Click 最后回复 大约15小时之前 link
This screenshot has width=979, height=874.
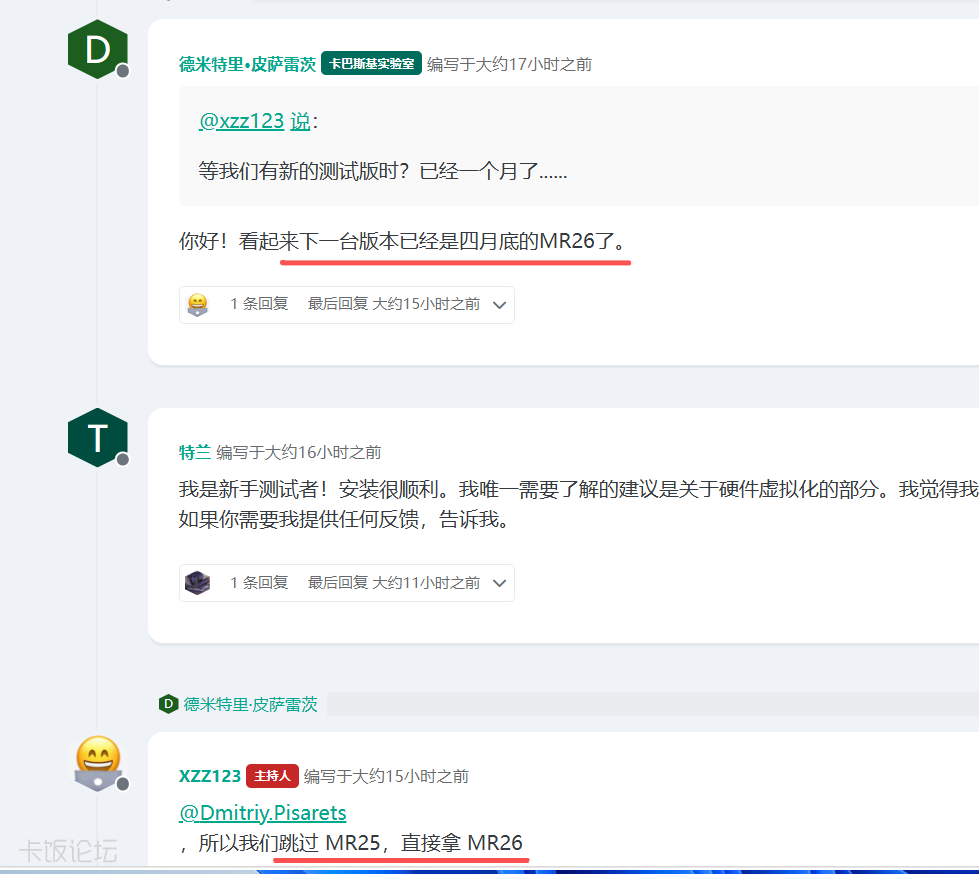click(390, 304)
